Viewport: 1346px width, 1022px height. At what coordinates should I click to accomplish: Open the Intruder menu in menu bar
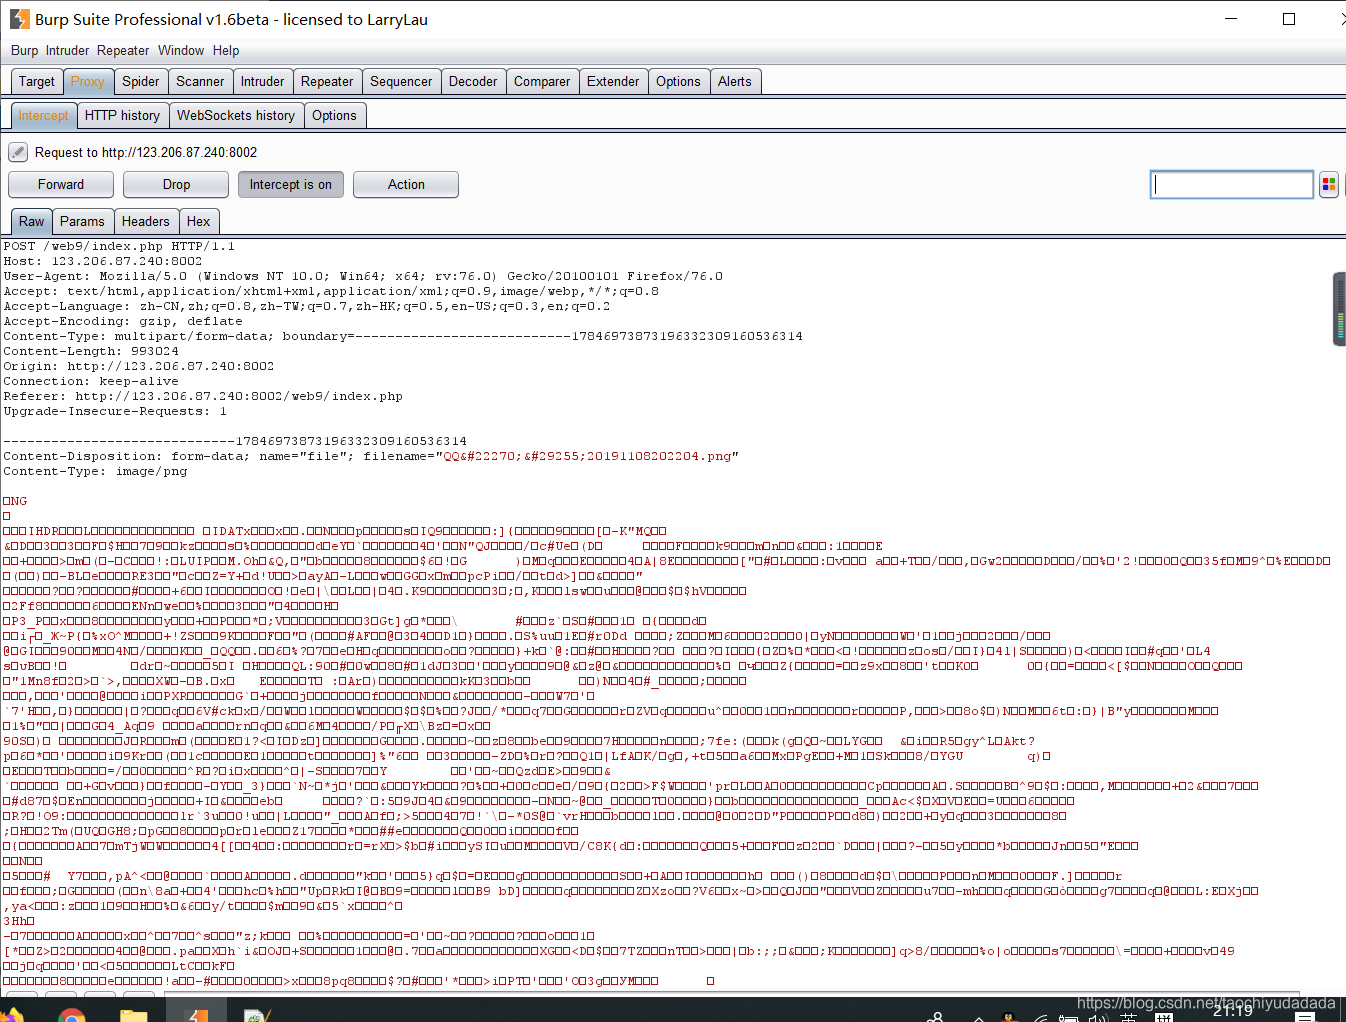click(x=67, y=50)
